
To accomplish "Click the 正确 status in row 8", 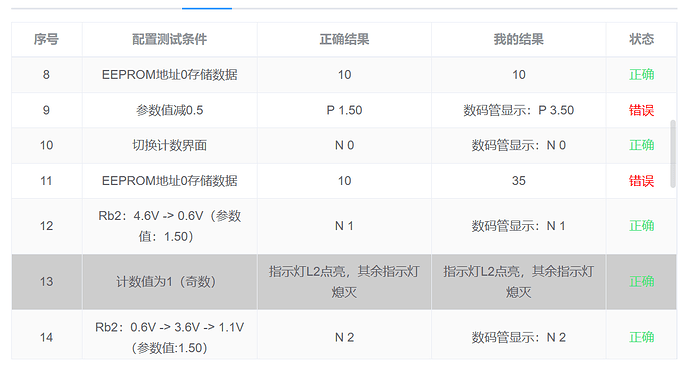I will (x=641, y=75).
